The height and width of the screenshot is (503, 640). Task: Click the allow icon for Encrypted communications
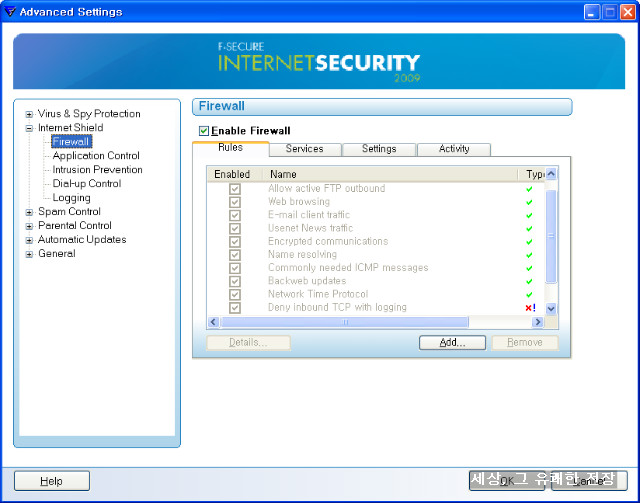tap(529, 242)
